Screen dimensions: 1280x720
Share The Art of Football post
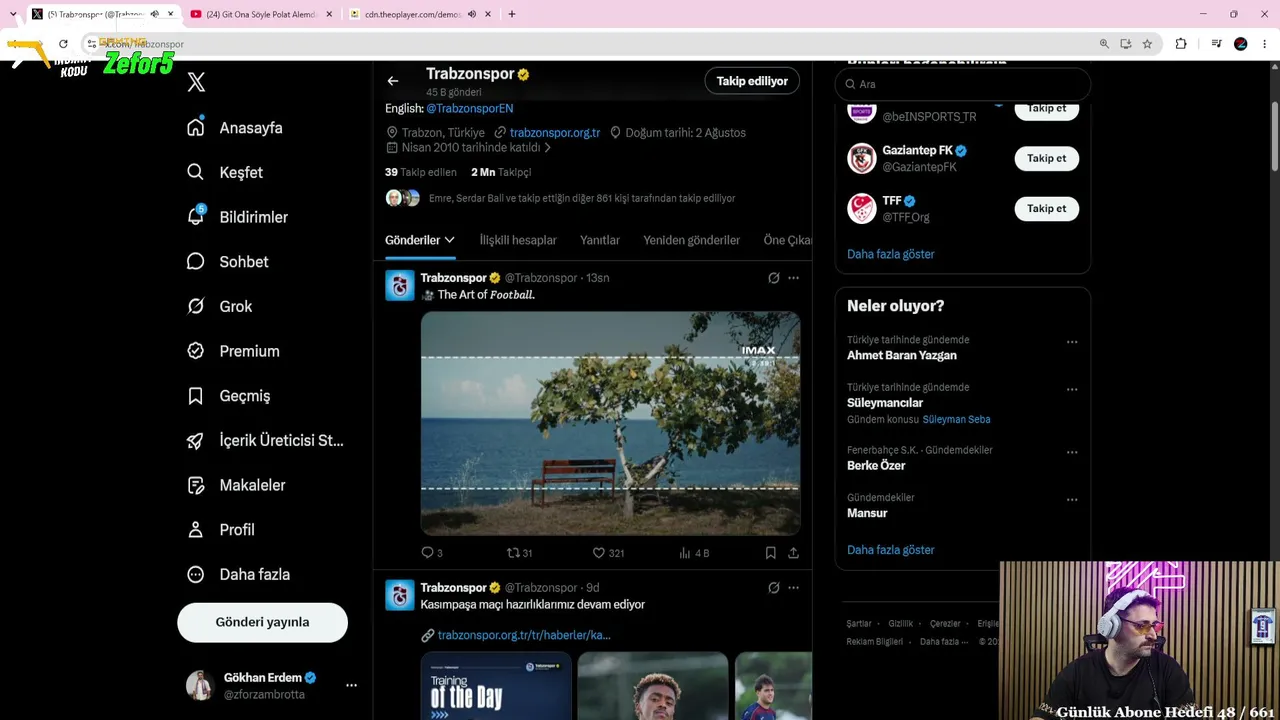pyautogui.click(x=793, y=552)
